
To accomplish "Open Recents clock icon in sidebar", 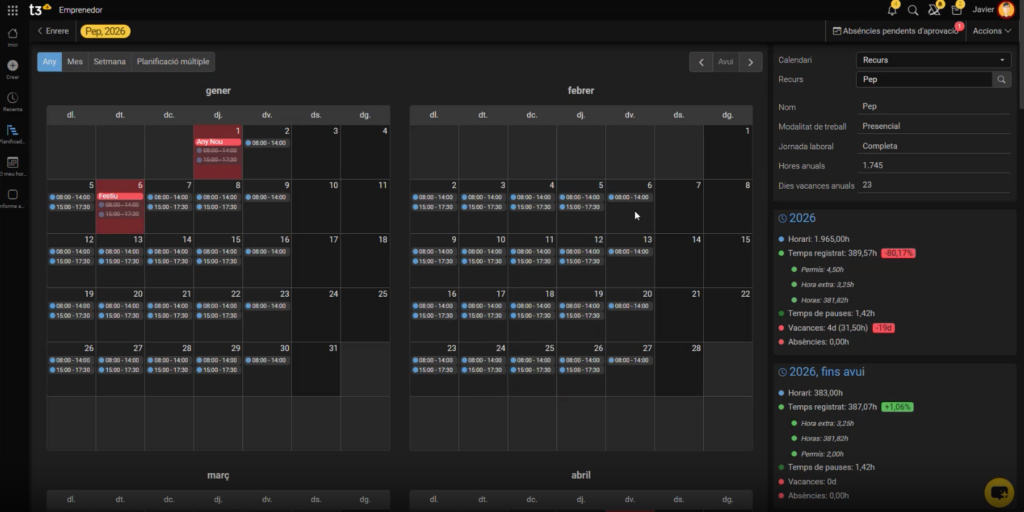I will (12, 98).
